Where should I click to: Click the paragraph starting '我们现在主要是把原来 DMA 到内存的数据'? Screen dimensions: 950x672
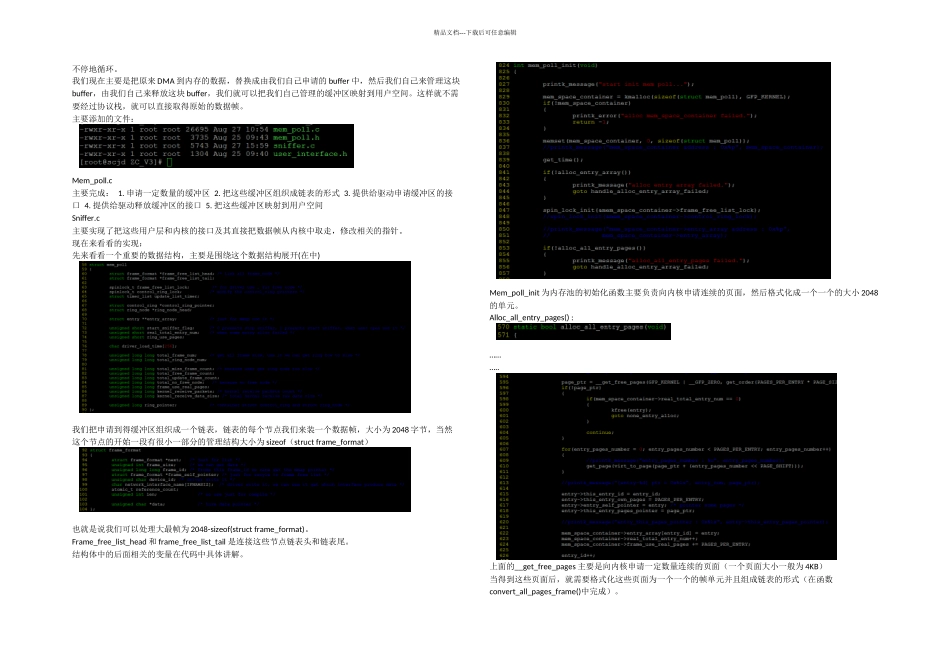pos(265,93)
